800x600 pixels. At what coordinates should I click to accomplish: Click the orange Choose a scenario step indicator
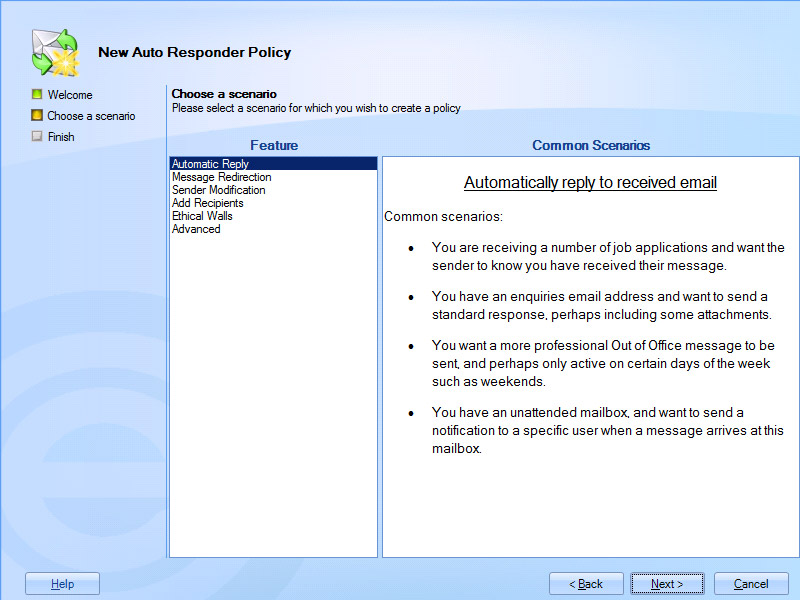click(37, 115)
